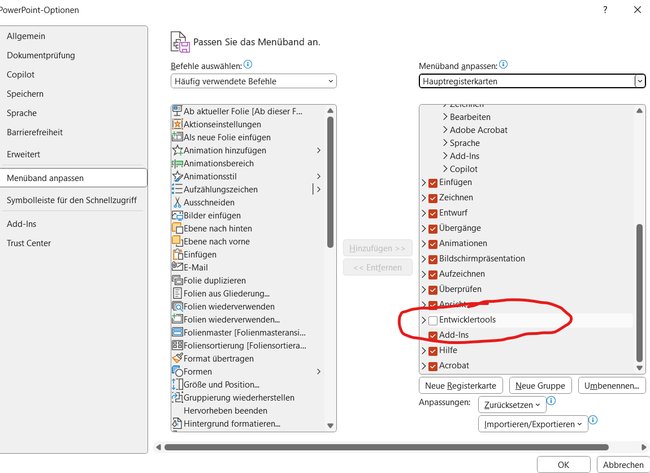Click info icon next to Menüband anpassen label
Image resolution: width=650 pixels, height=473 pixels.
coord(503,64)
